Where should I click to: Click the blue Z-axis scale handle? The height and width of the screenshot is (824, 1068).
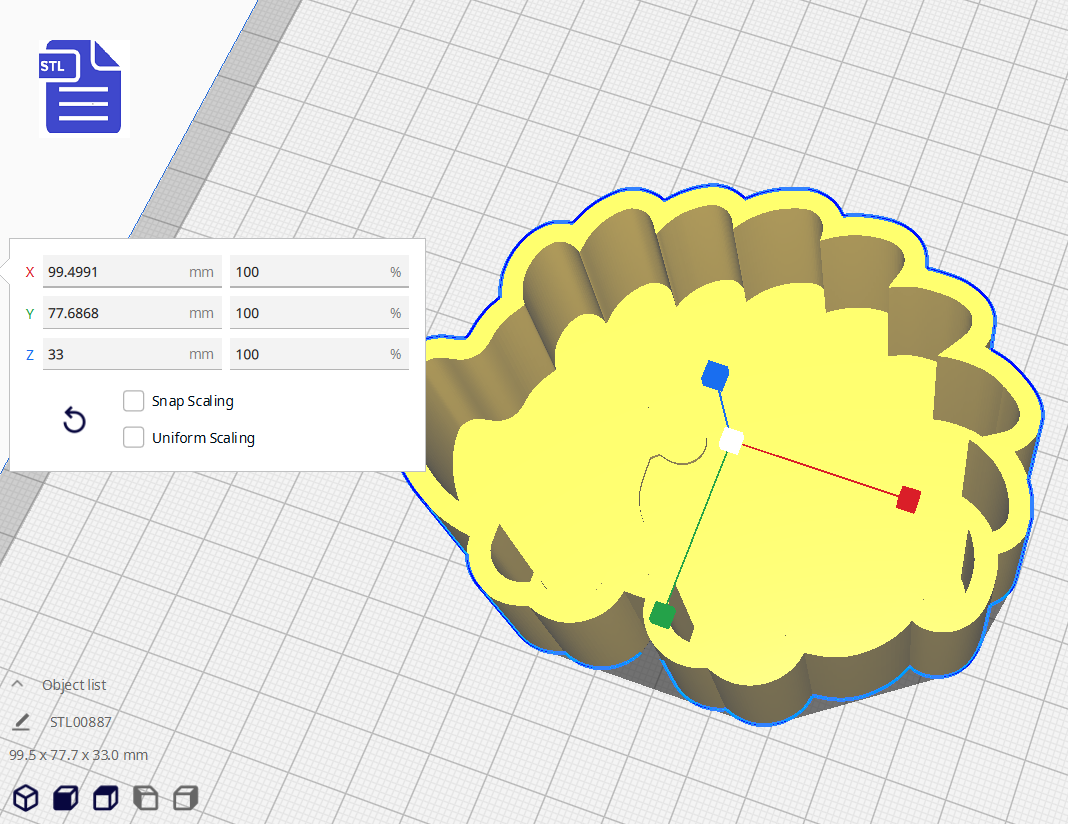pos(714,375)
